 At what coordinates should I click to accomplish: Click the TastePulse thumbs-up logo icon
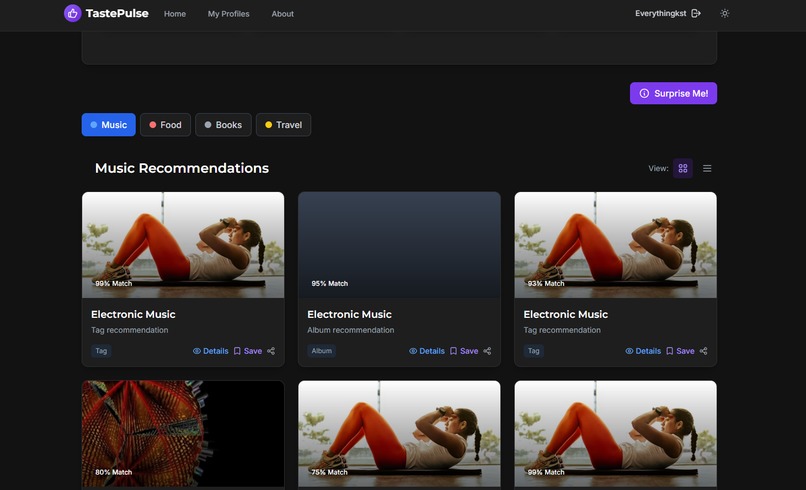(72, 13)
